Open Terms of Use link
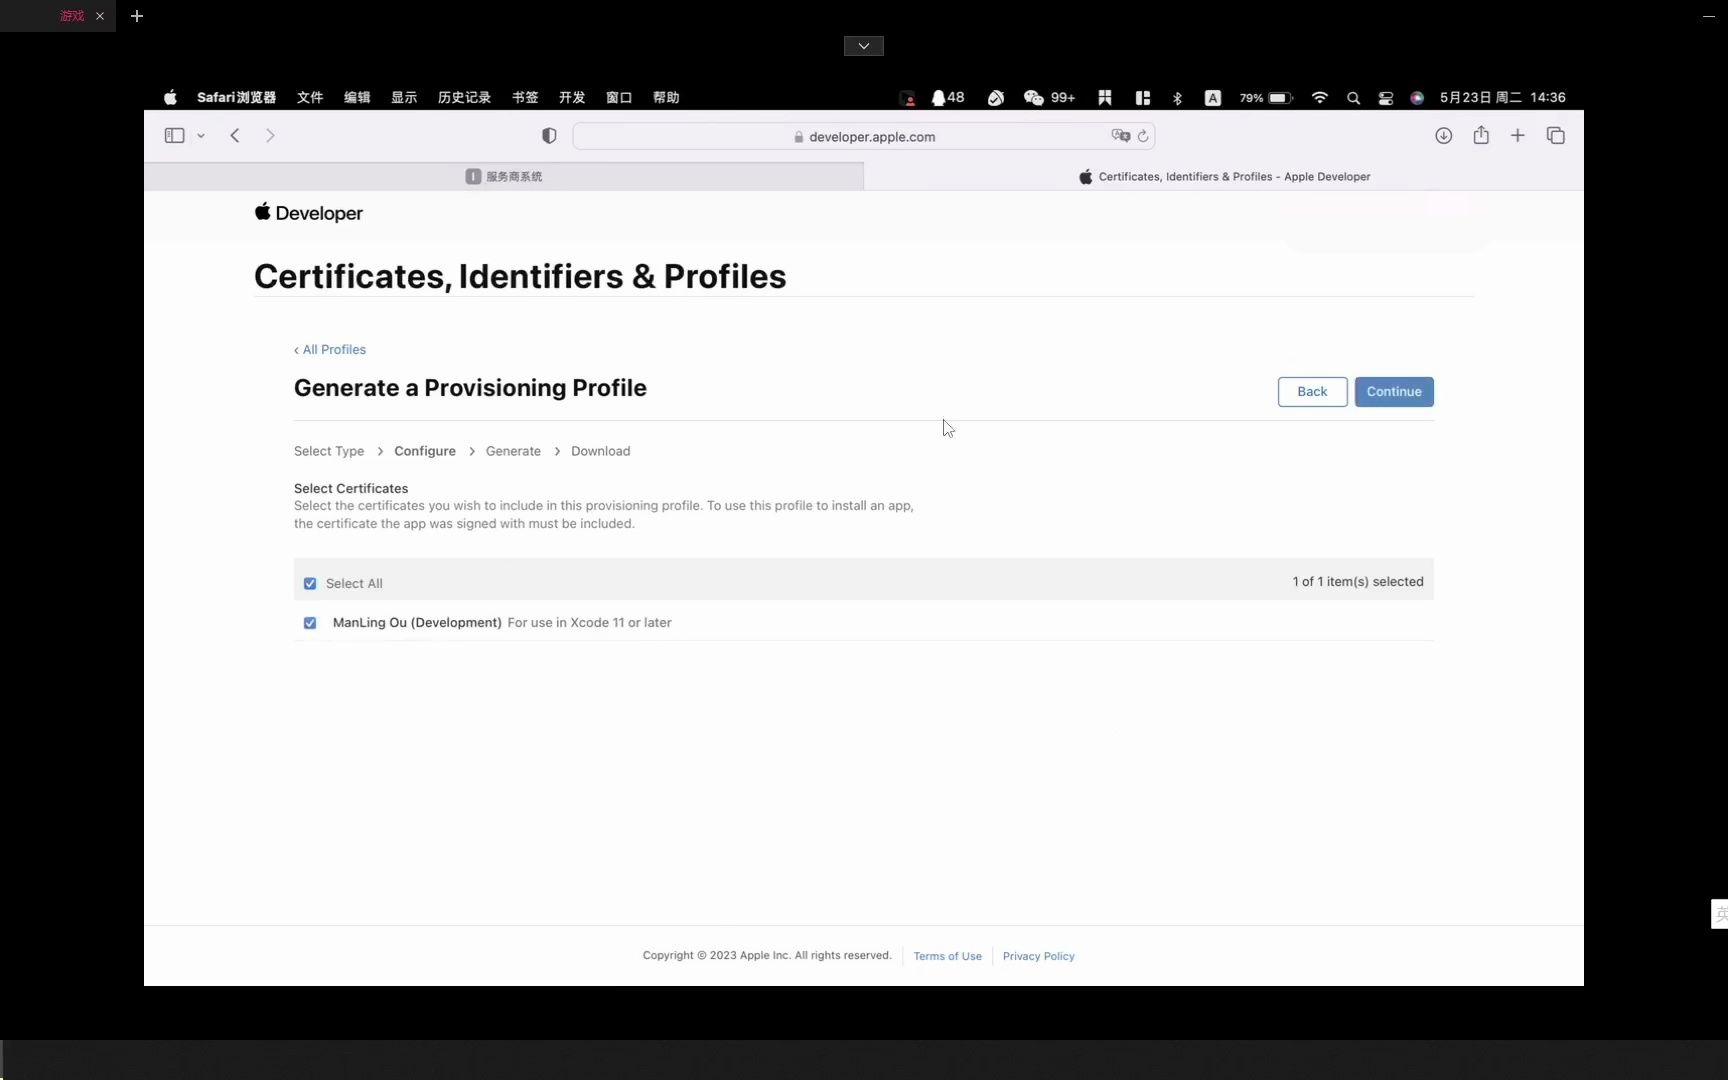Image resolution: width=1728 pixels, height=1080 pixels. [947, 956]
